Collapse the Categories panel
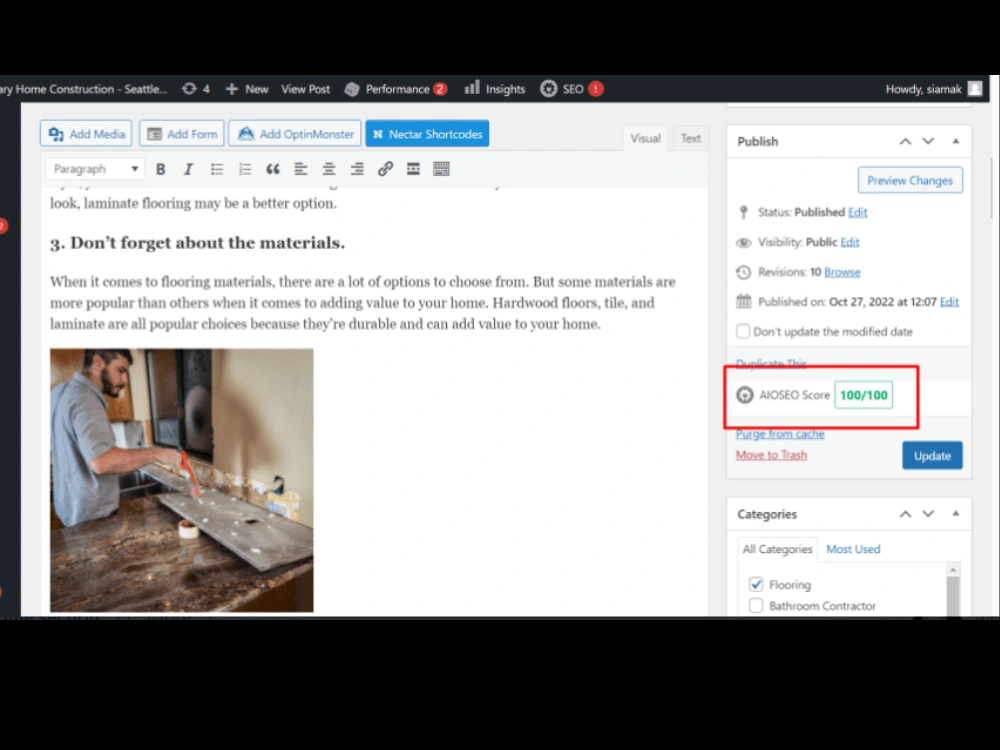The image size is (1000, 750). pyautogui.click(x=955, y=514)
